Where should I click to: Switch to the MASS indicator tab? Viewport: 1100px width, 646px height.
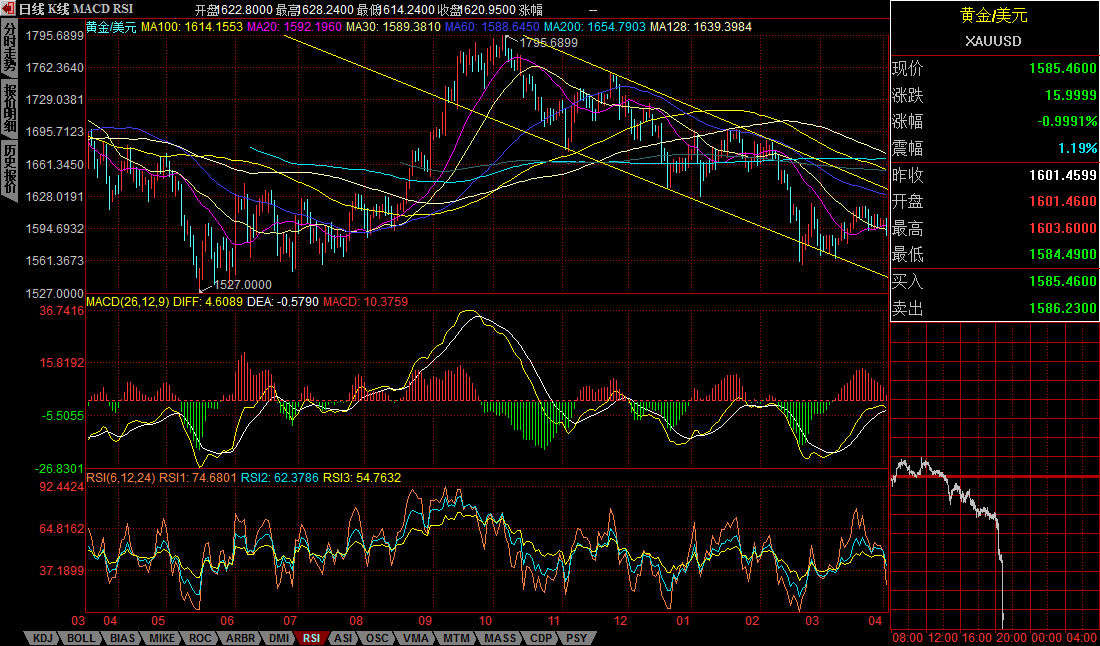(500, 638)
